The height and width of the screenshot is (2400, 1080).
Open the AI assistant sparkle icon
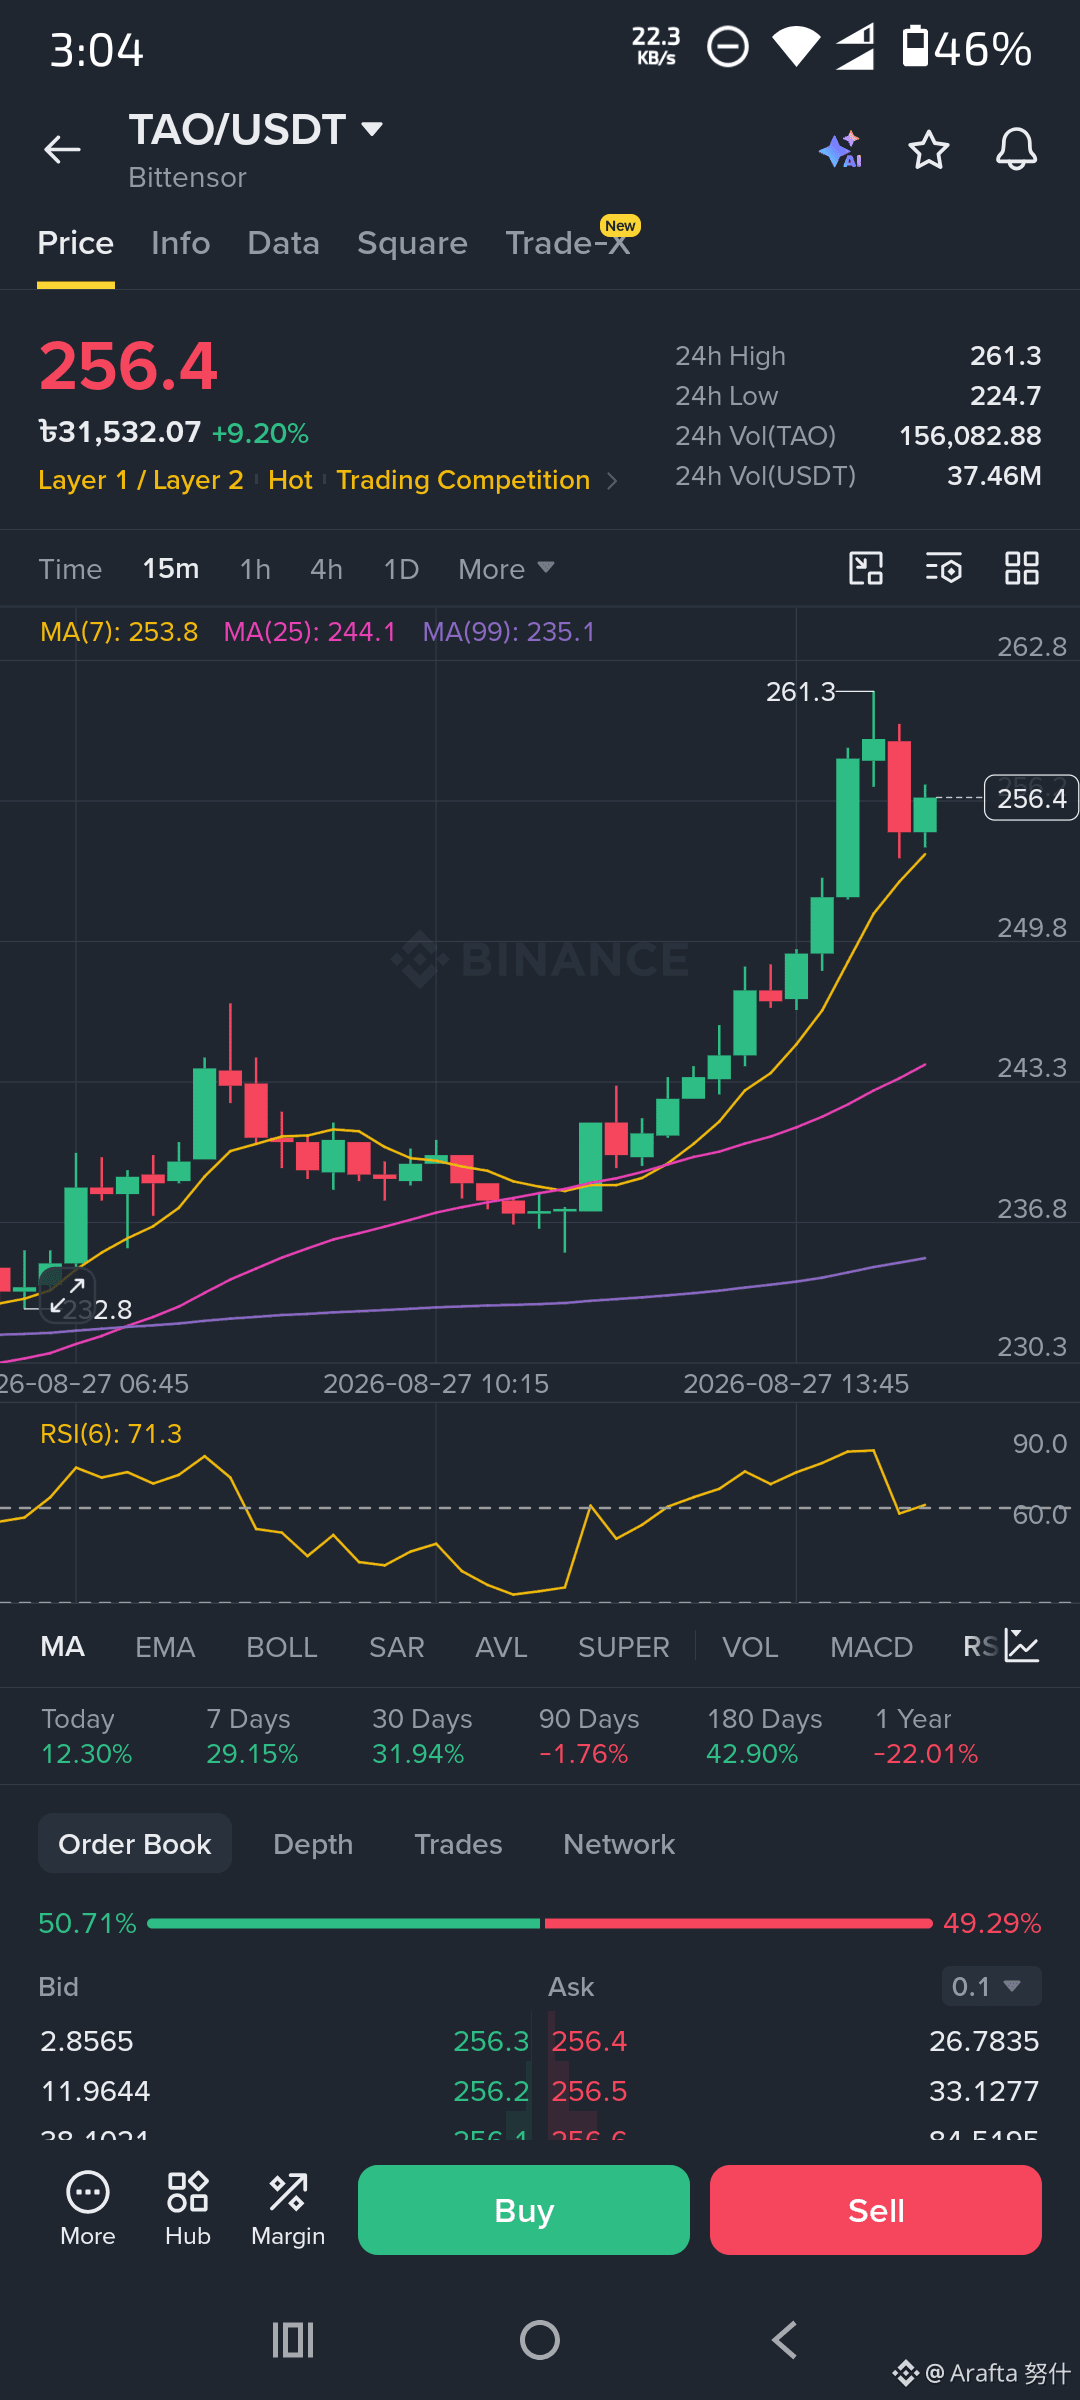pyautogui.click(x=840, y=150)
